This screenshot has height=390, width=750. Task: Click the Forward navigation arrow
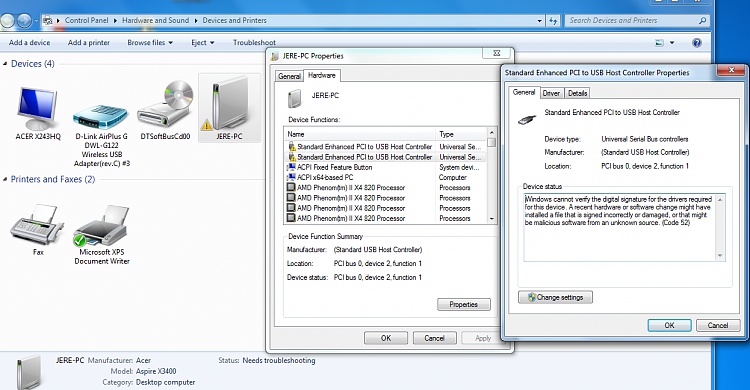pyautogui.click(x=24, y=21)
